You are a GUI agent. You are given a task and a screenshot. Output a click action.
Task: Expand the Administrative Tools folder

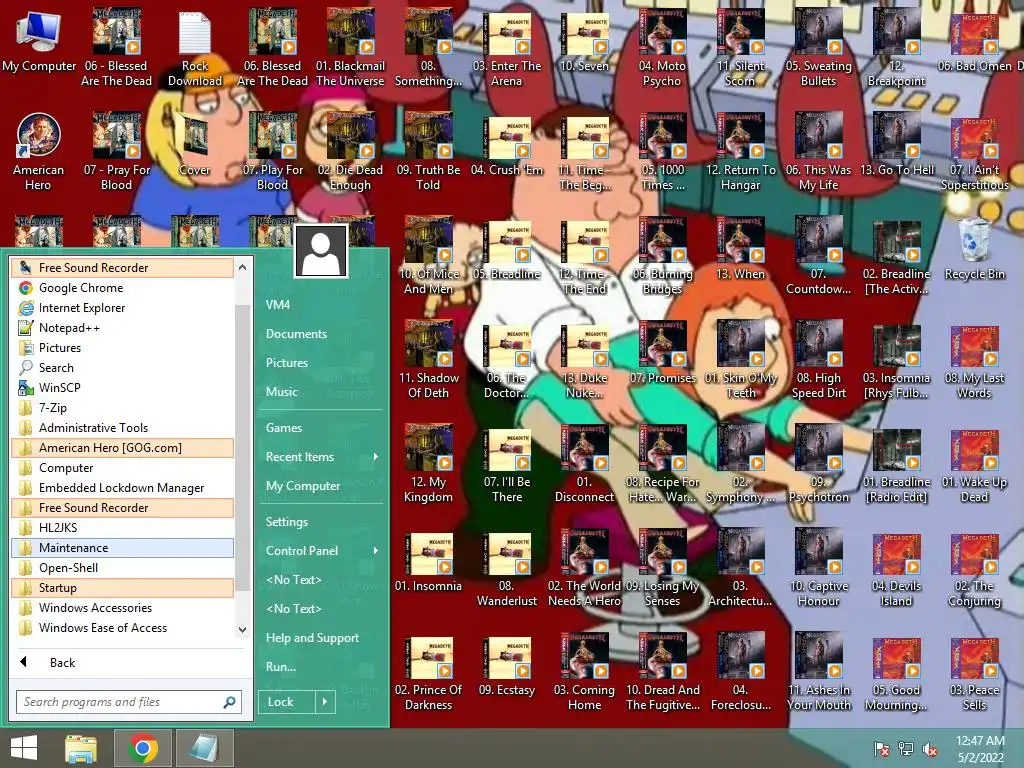pos(122,428)
